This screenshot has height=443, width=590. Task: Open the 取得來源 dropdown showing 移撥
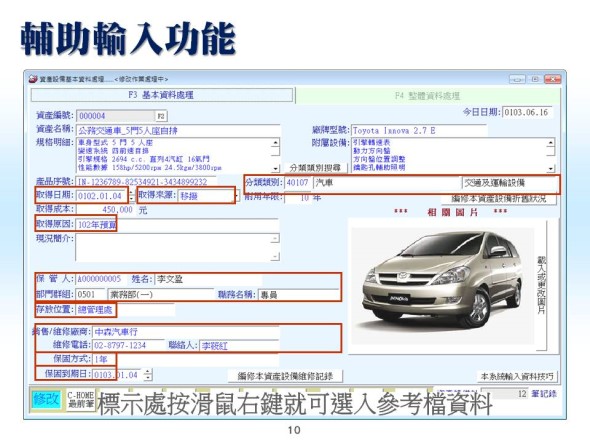click(x=208, y=196)
